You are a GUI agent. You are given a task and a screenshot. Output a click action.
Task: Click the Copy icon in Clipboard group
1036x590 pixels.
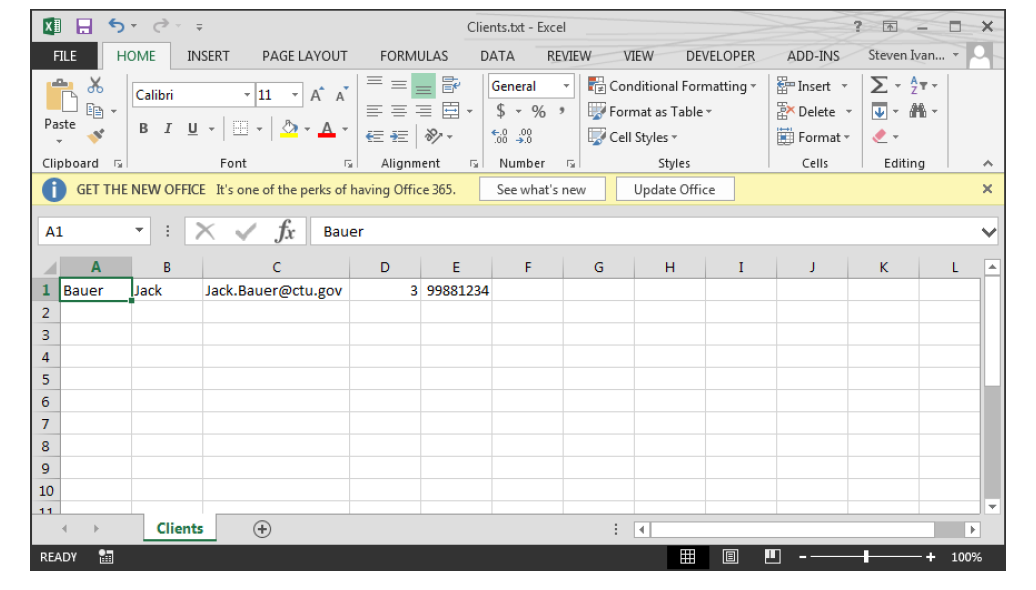95,111
